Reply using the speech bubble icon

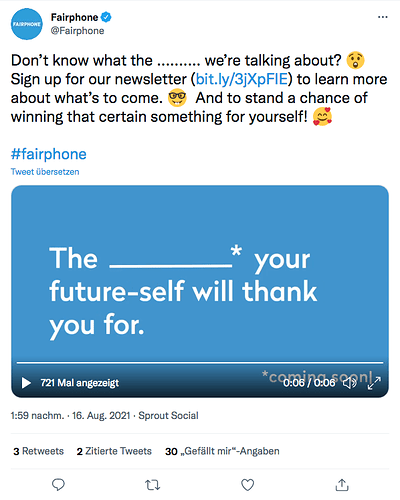(x=58, y=485)
